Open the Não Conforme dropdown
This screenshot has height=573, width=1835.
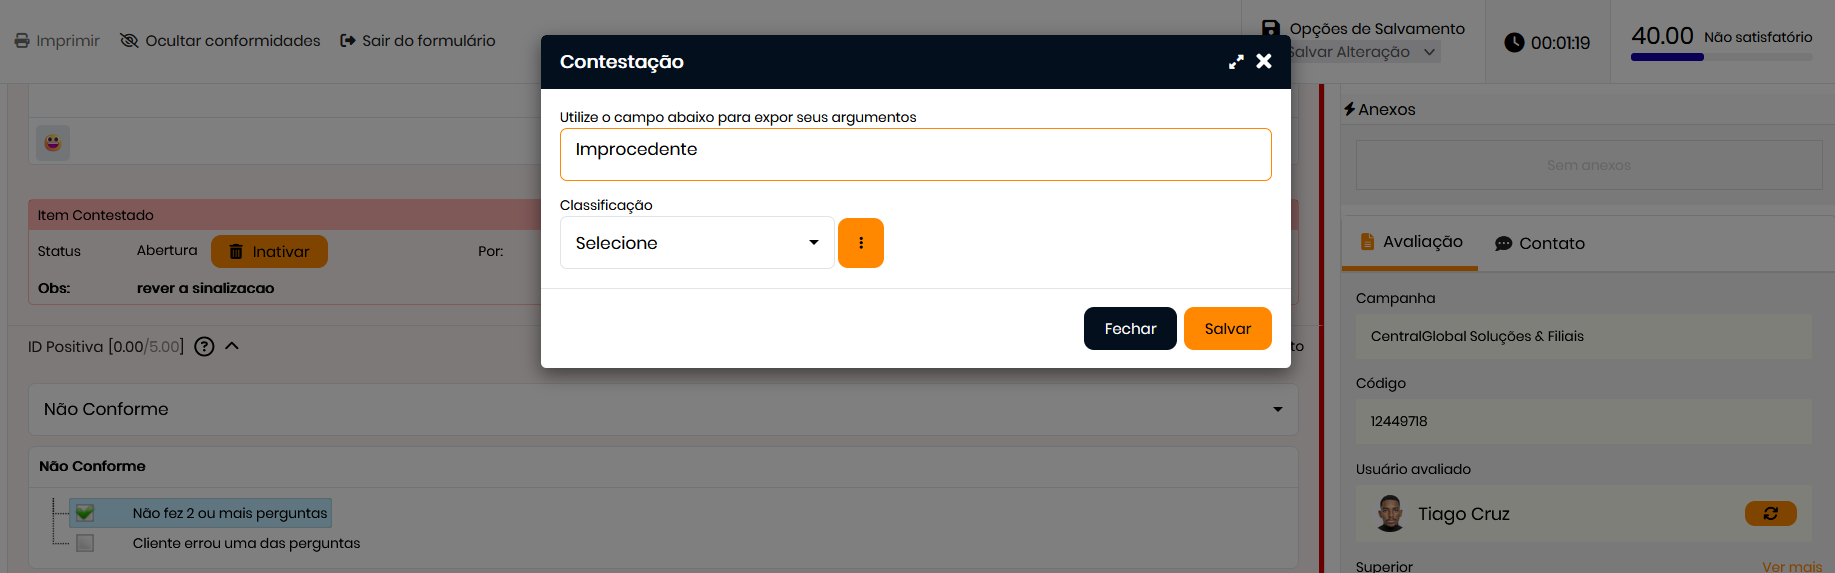[x=662, y=409]
